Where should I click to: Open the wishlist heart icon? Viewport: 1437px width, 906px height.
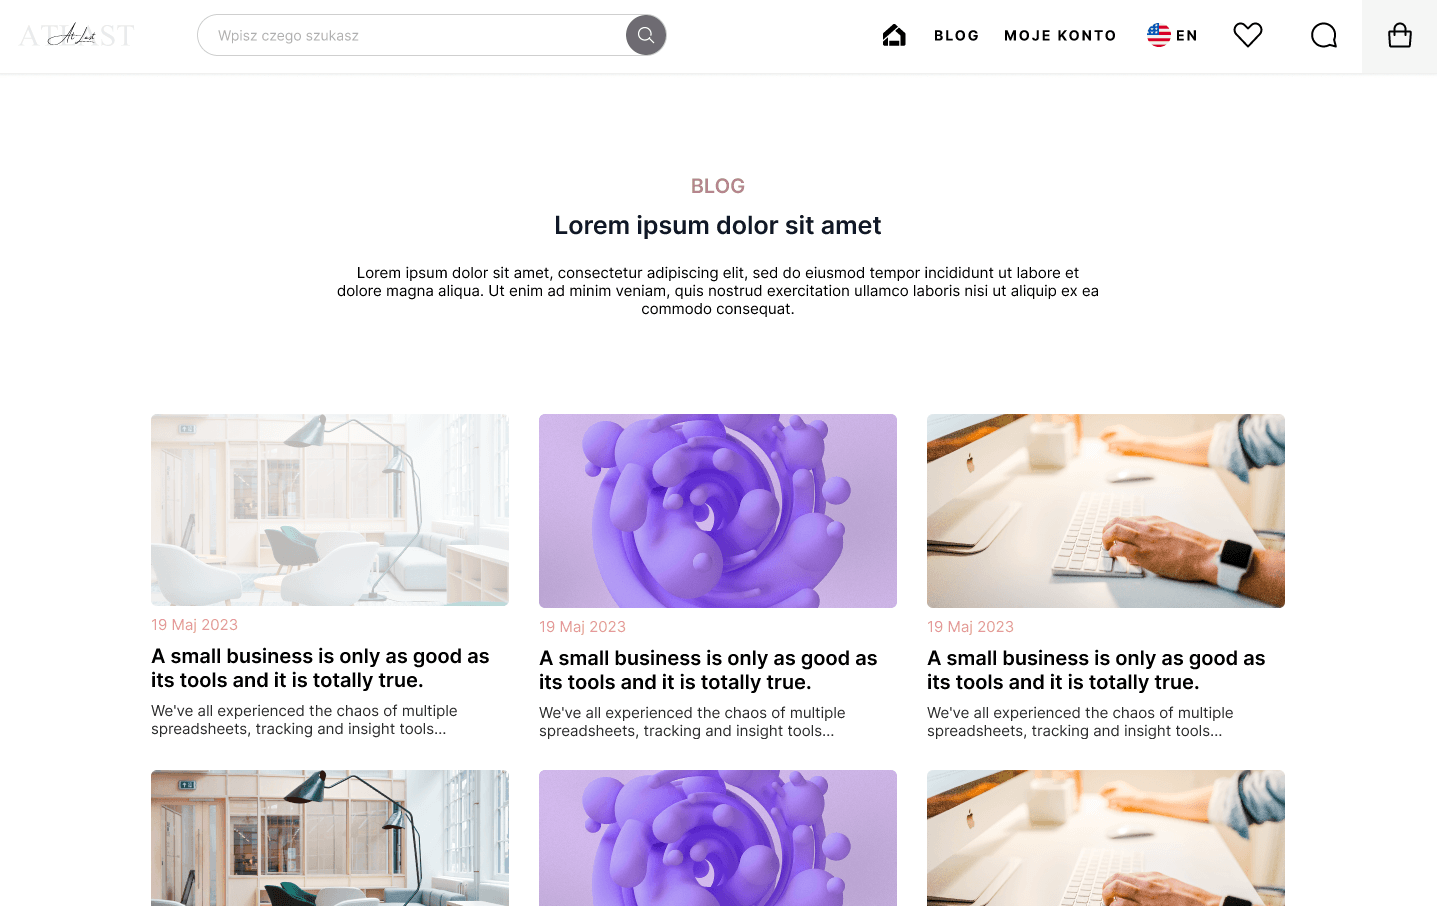[x=1247, y=35]
